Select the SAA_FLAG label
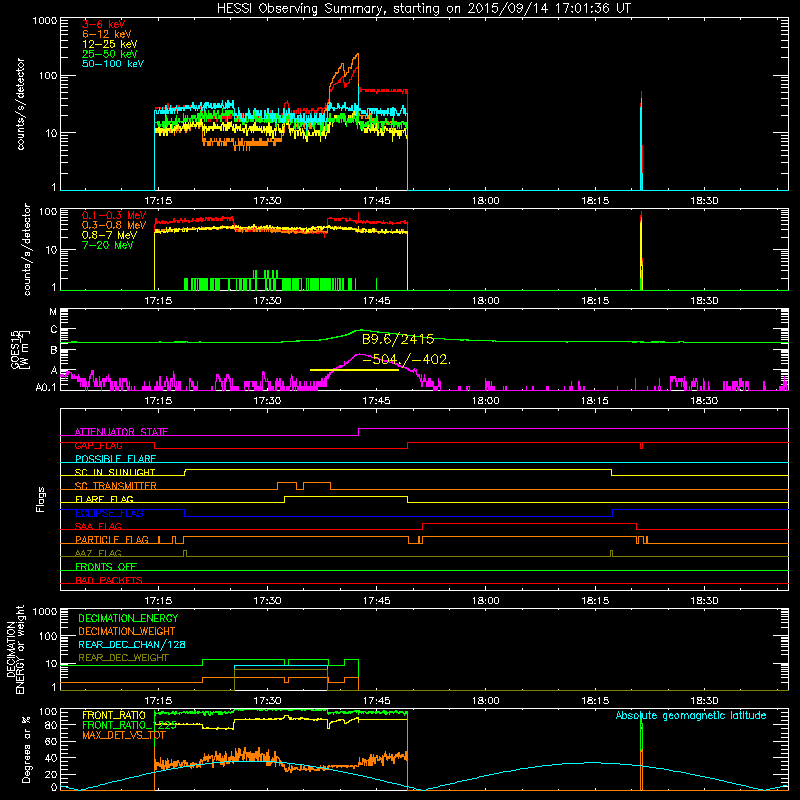 (x=98, y=526)
